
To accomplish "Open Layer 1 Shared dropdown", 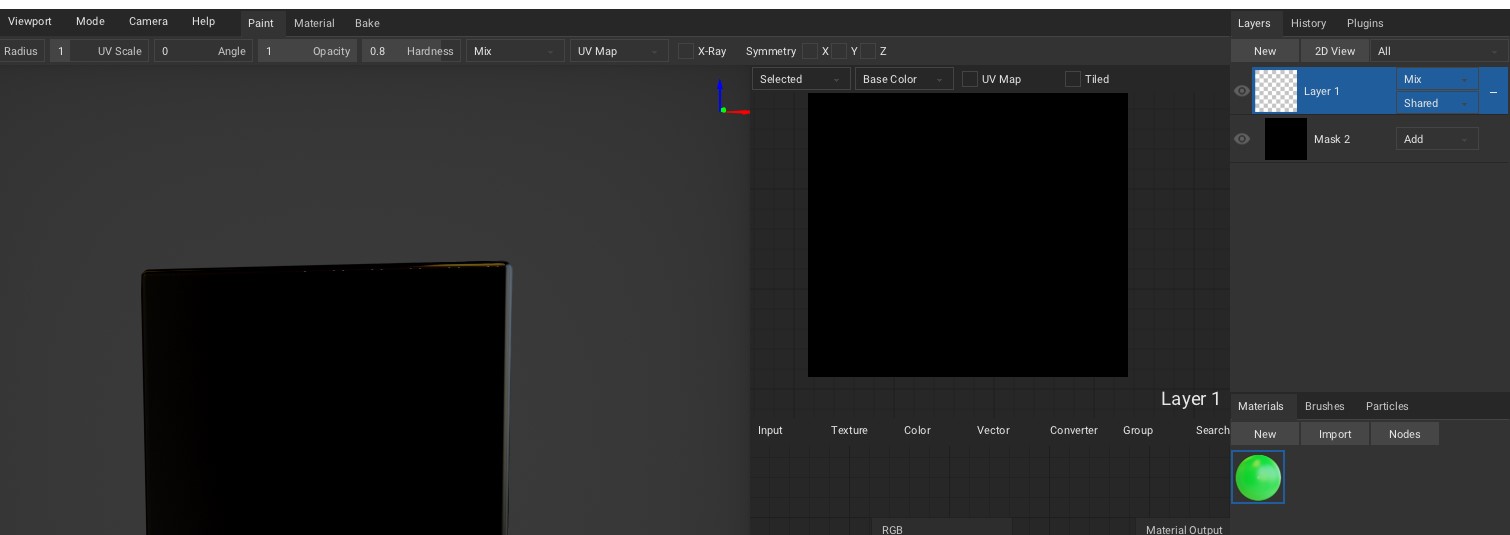I will (1437, 103).
